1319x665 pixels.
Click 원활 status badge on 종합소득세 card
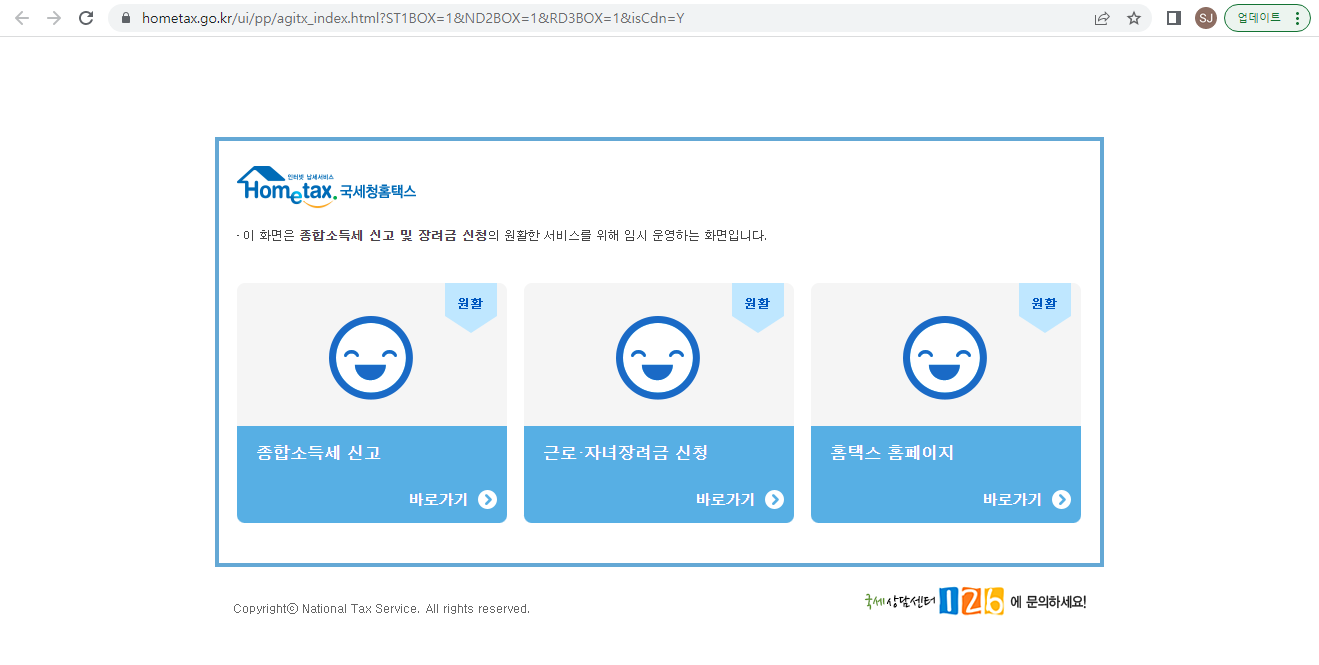[x=471, y=305]
